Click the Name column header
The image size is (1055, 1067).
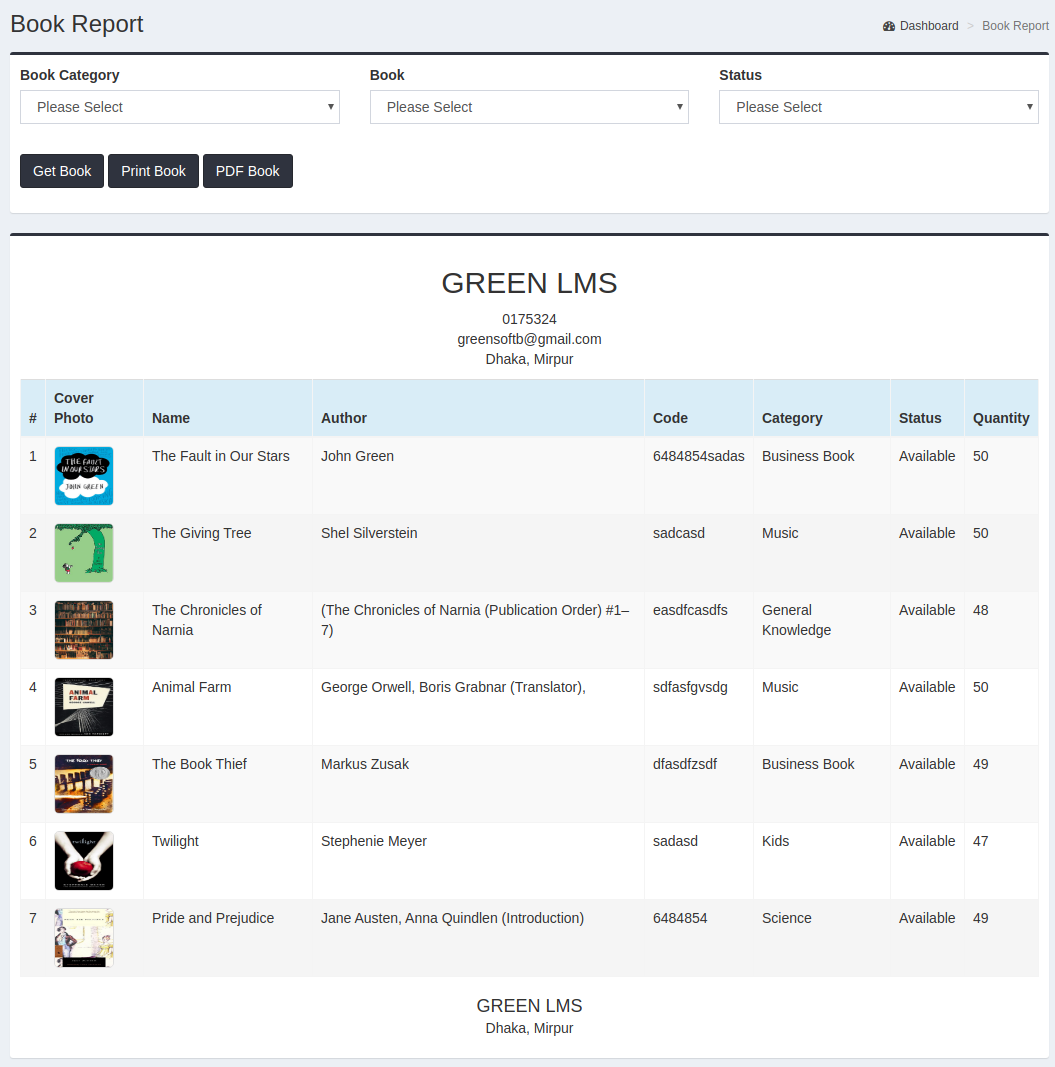coord(170,417)
